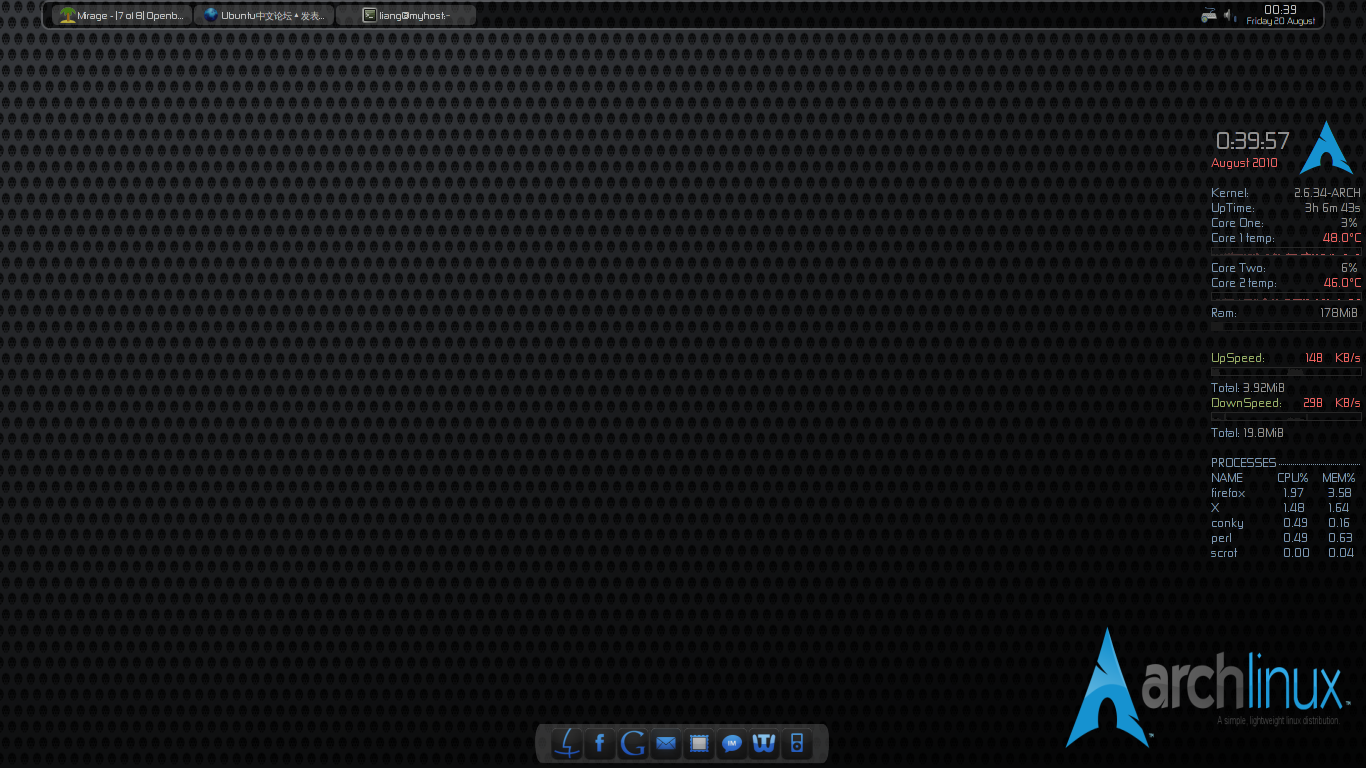Open the blue 'W' dock icon
Viewport: 1366px width, 768px height.
[764, 743]
